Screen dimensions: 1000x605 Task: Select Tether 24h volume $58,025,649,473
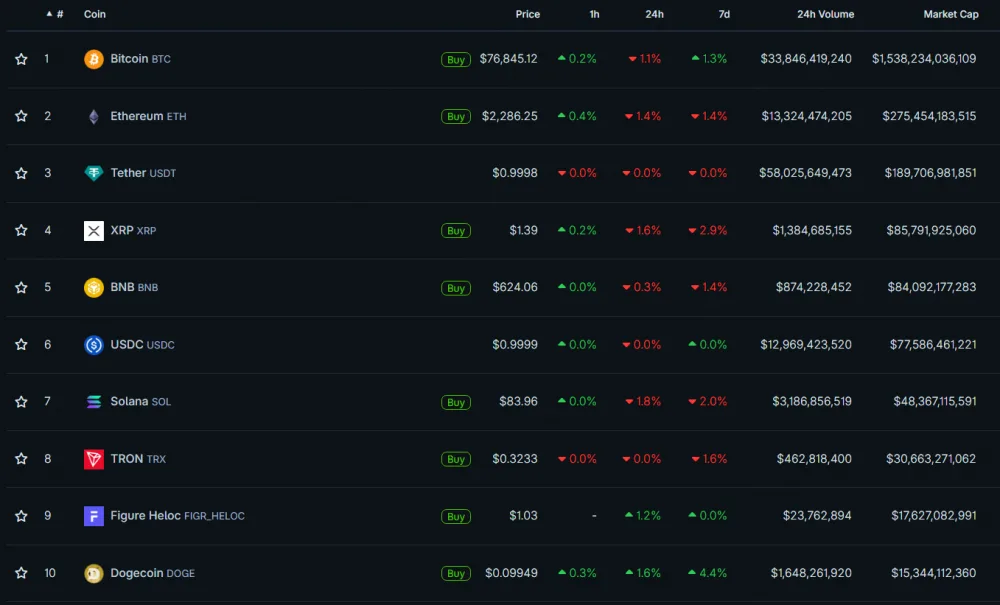(805, 173)
